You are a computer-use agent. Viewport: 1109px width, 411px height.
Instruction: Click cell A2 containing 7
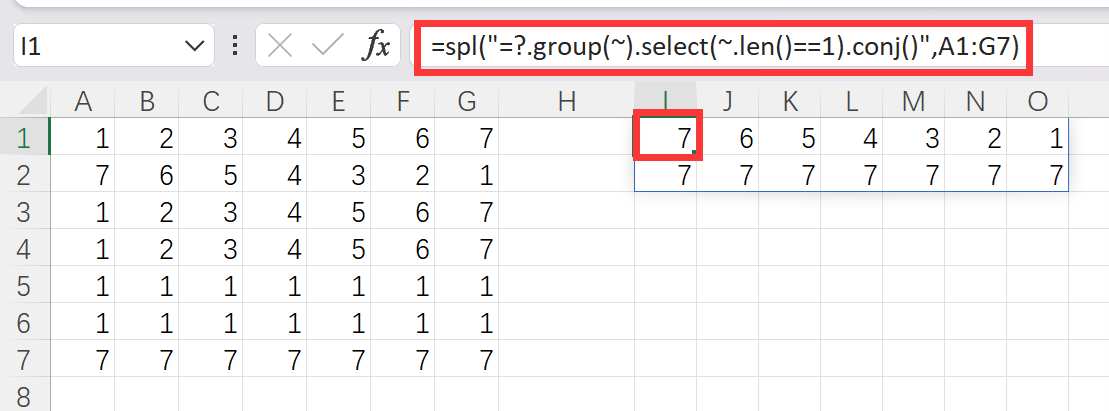pos(83,175)
